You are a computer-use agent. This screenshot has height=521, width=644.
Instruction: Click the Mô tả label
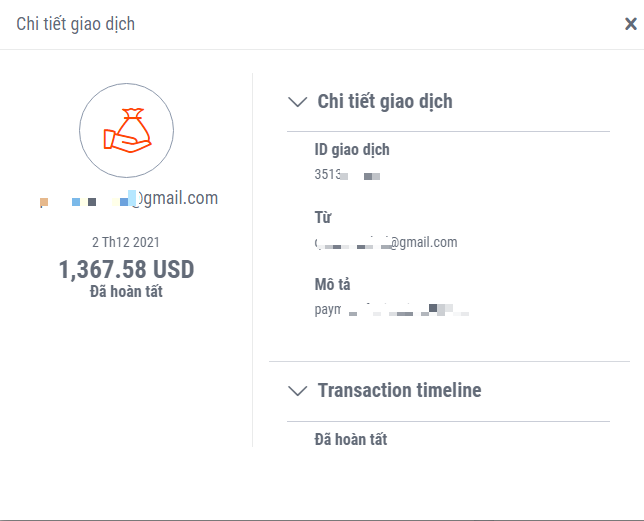[332, 285]
